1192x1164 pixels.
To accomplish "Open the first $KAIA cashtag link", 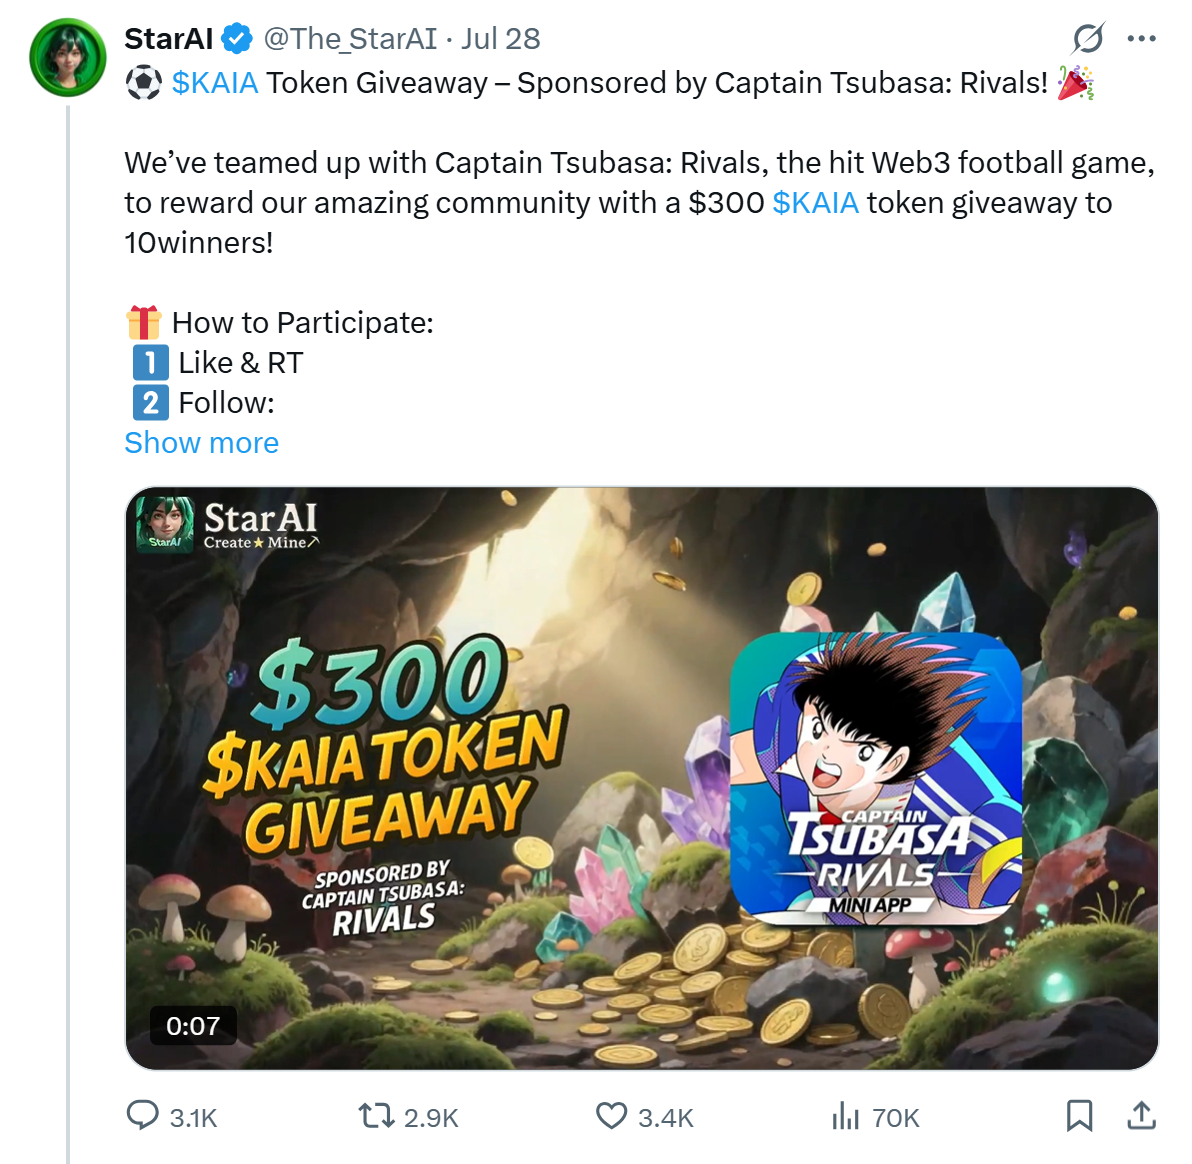I will click(215, 83).
